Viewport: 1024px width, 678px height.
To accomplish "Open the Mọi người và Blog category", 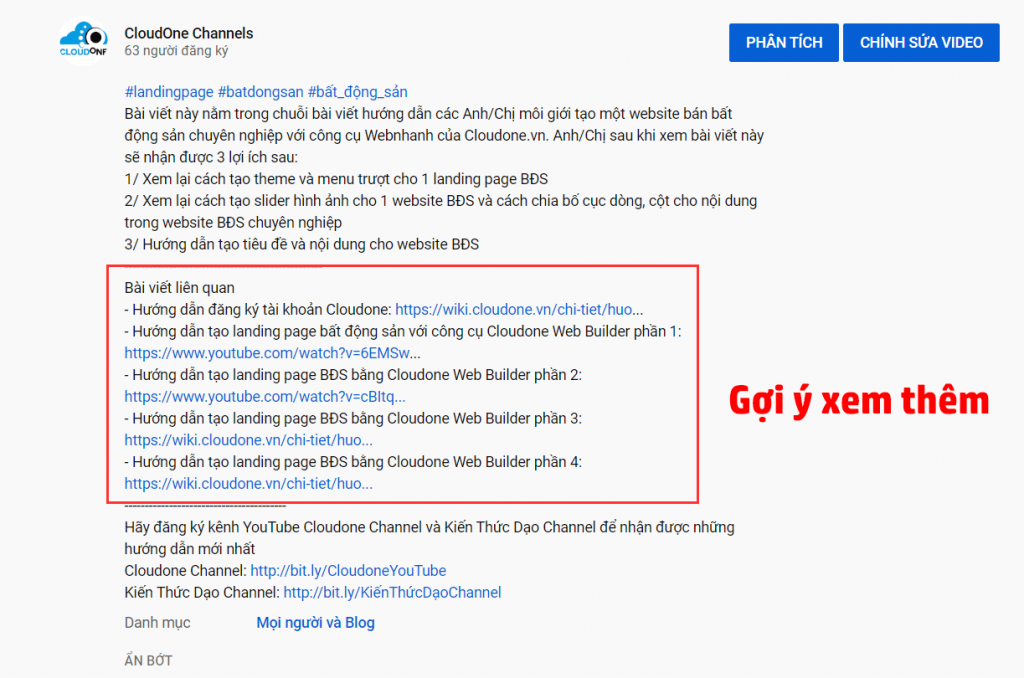I will pos(315,622).
